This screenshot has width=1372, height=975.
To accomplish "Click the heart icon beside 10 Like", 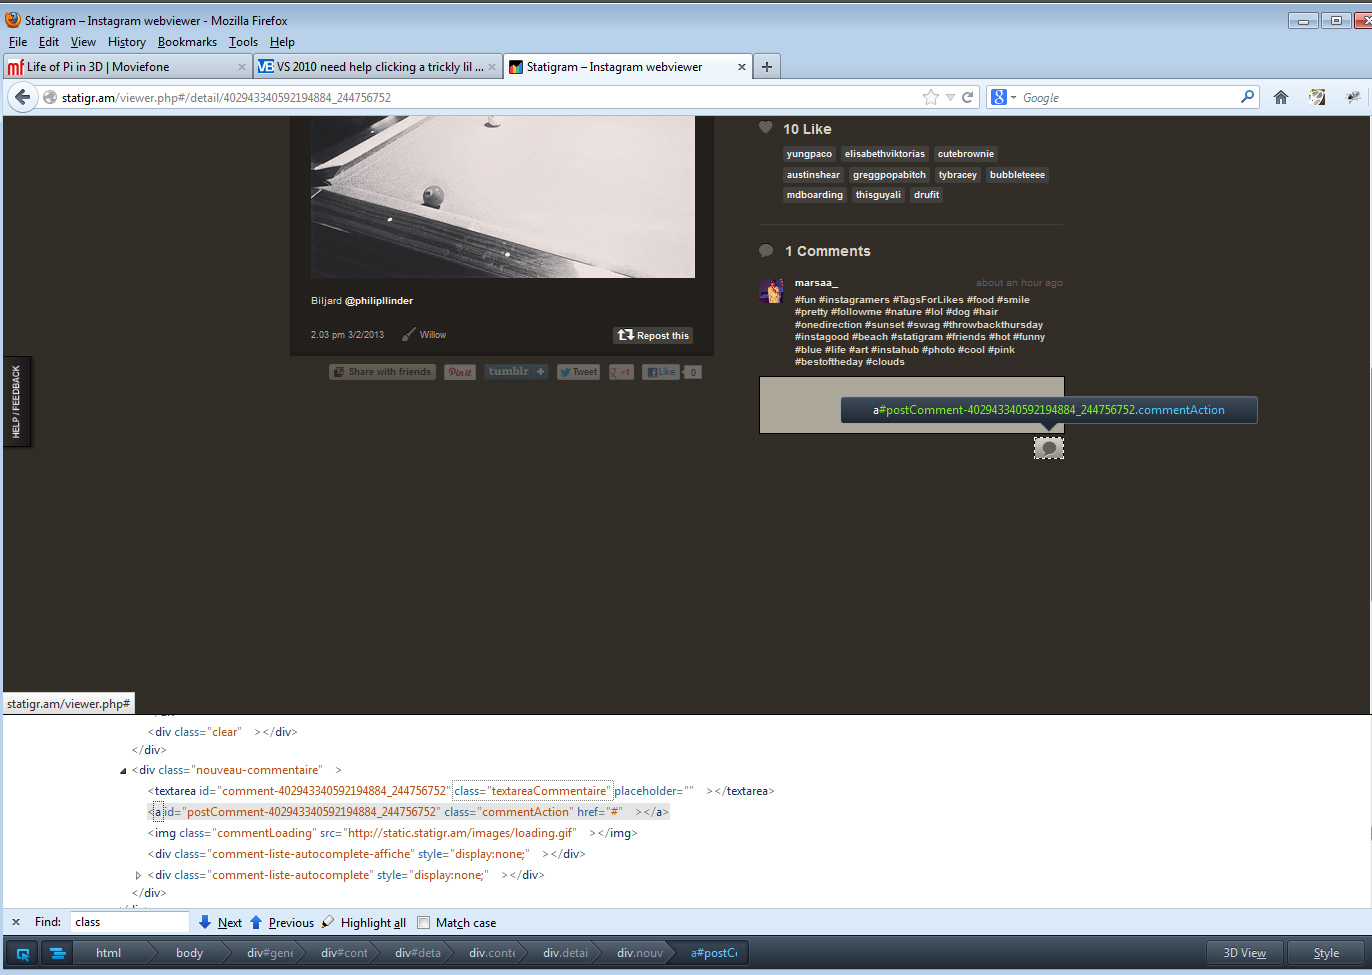I will click(766, 128).
